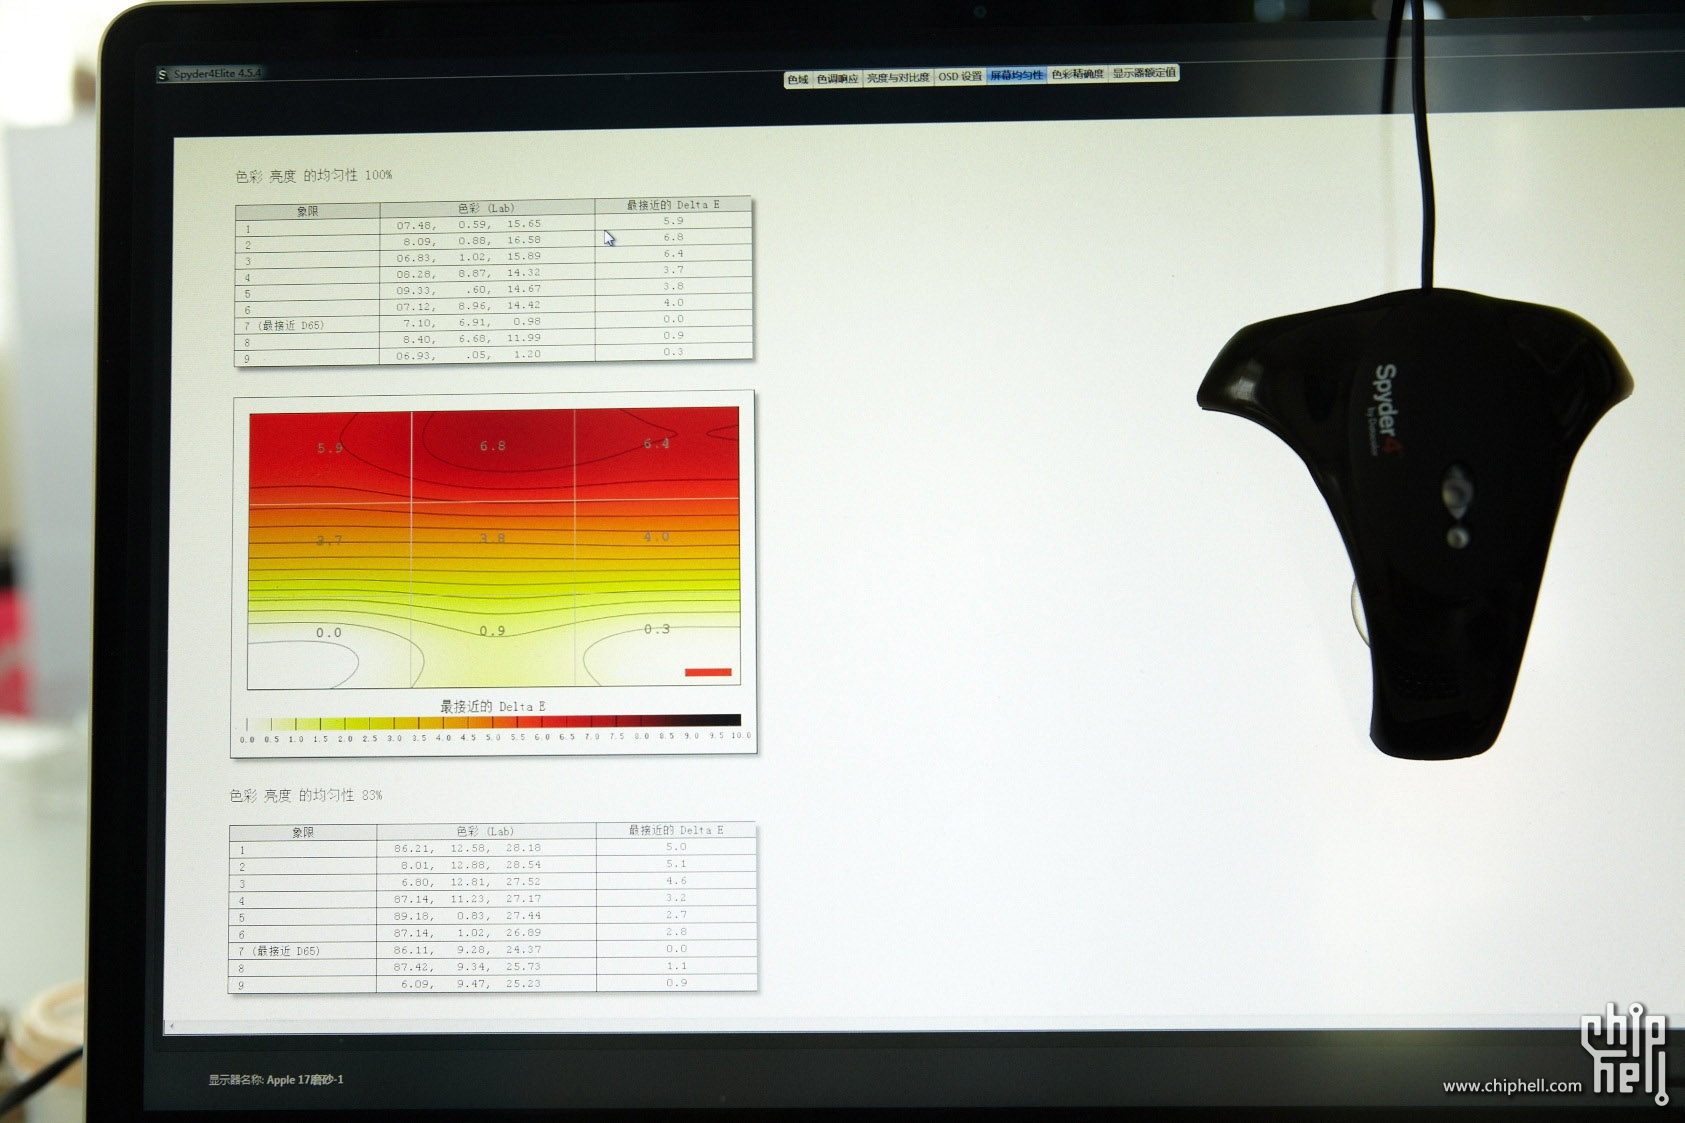Click the 色彩 亮度 的均匀性 83% heading
The image size is (1685, 1123).
305,796
